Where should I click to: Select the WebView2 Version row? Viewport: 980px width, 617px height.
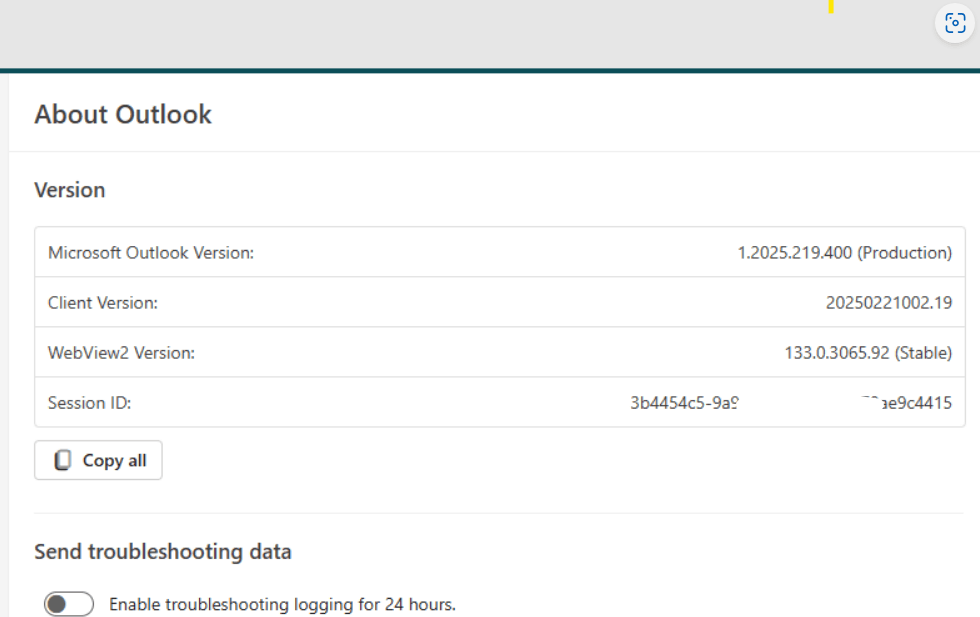(x=498, y=352)
